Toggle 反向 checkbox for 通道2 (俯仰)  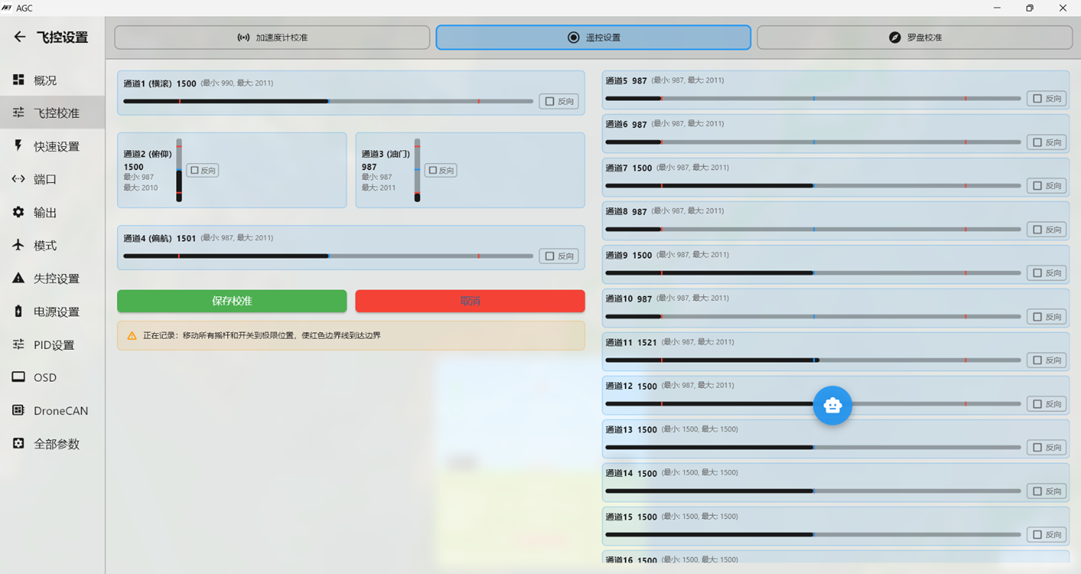(x=195, y=171)
